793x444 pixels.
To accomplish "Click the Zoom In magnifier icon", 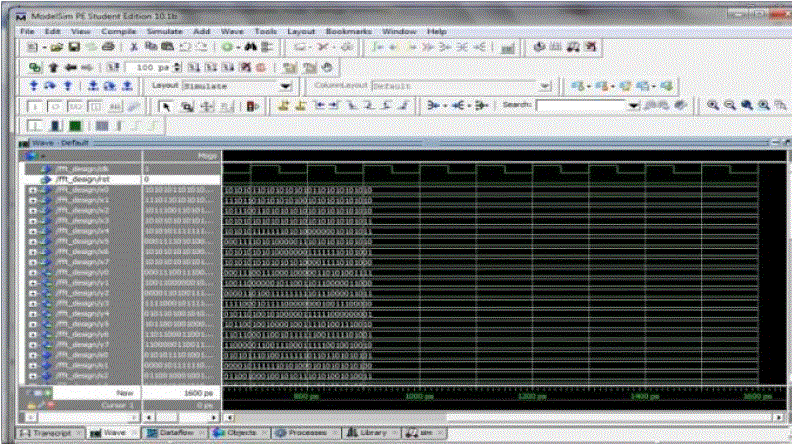I will point(713,105).
